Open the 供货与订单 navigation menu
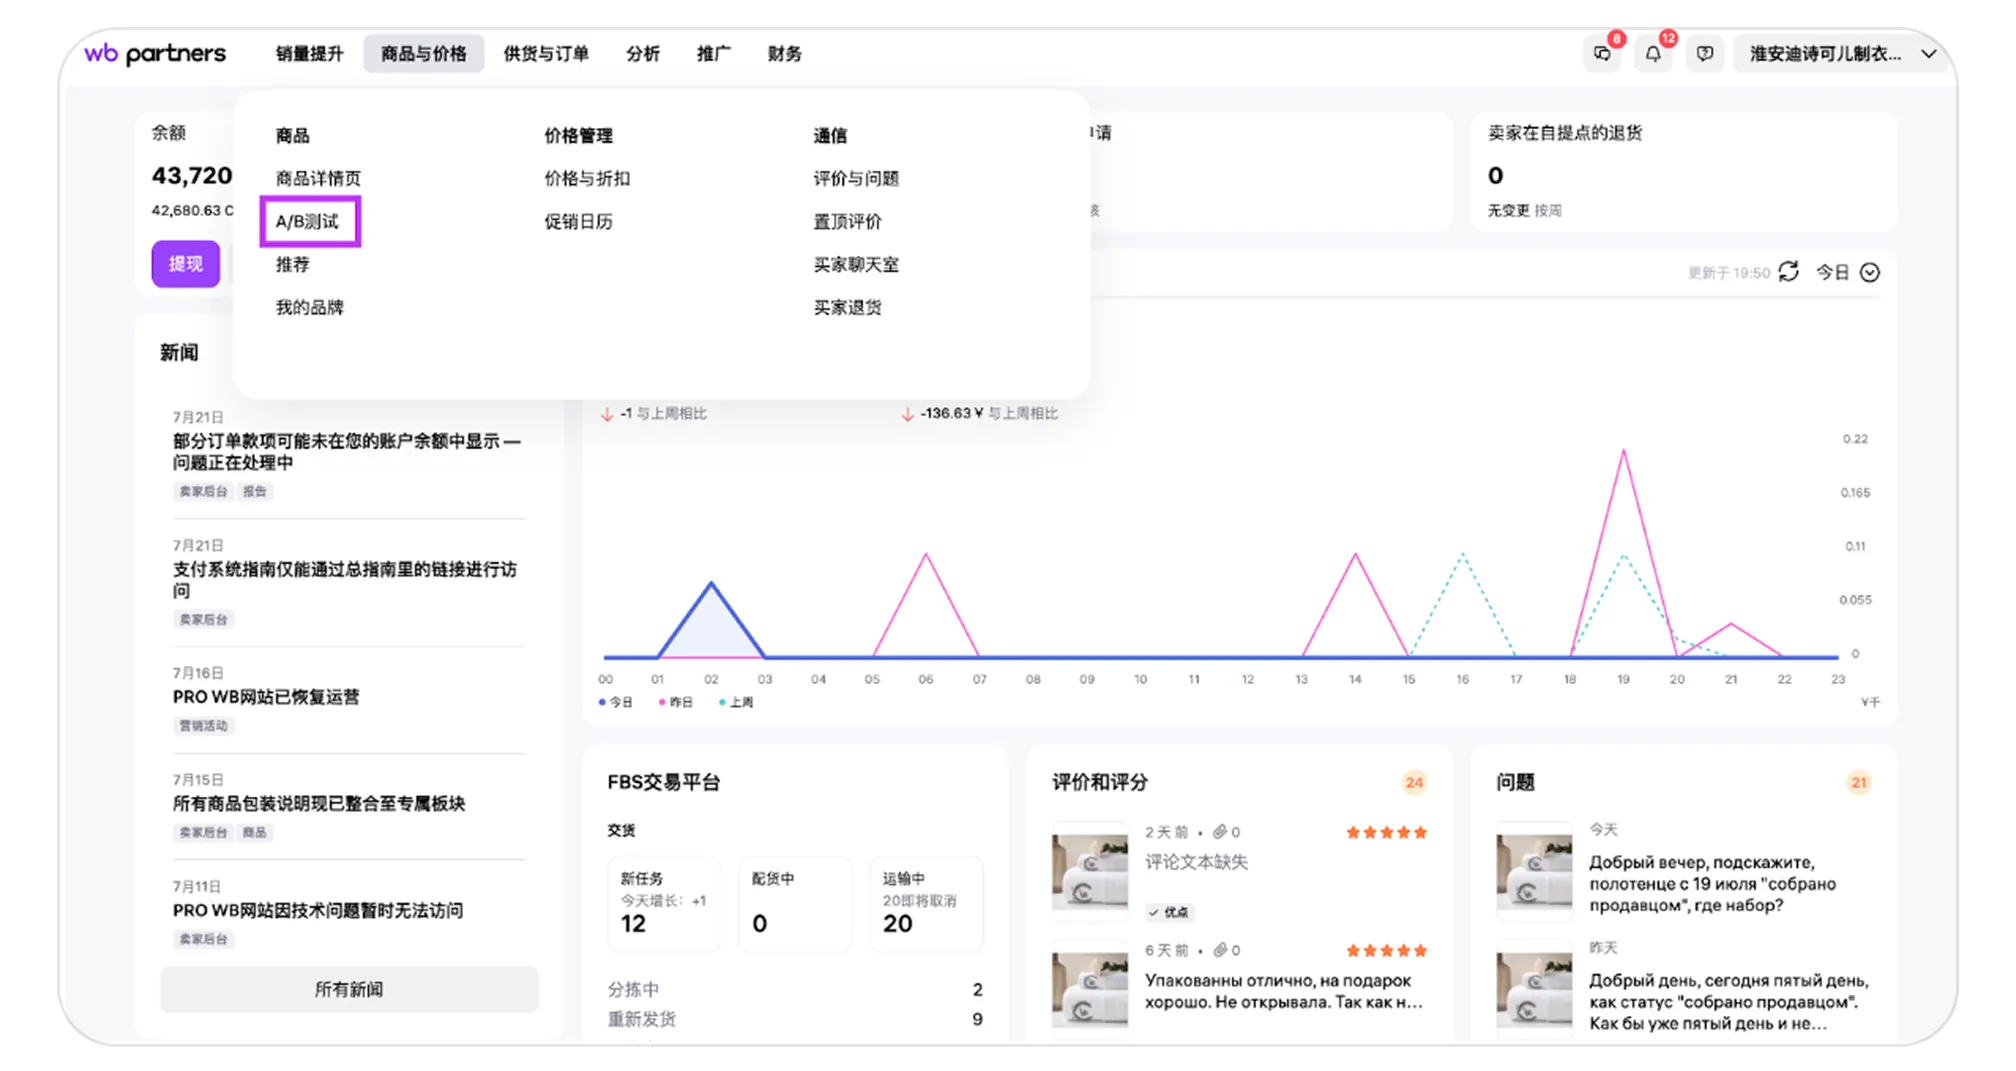The height and width of the screenshot is (1071, 2016). [x=546, y=54]
